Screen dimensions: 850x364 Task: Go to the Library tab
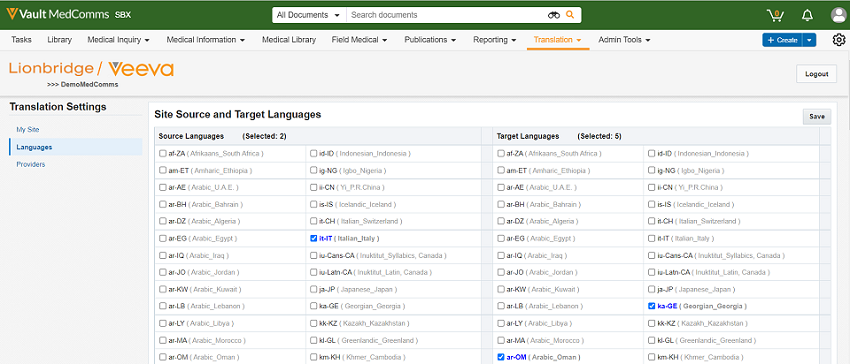(59, 40)
